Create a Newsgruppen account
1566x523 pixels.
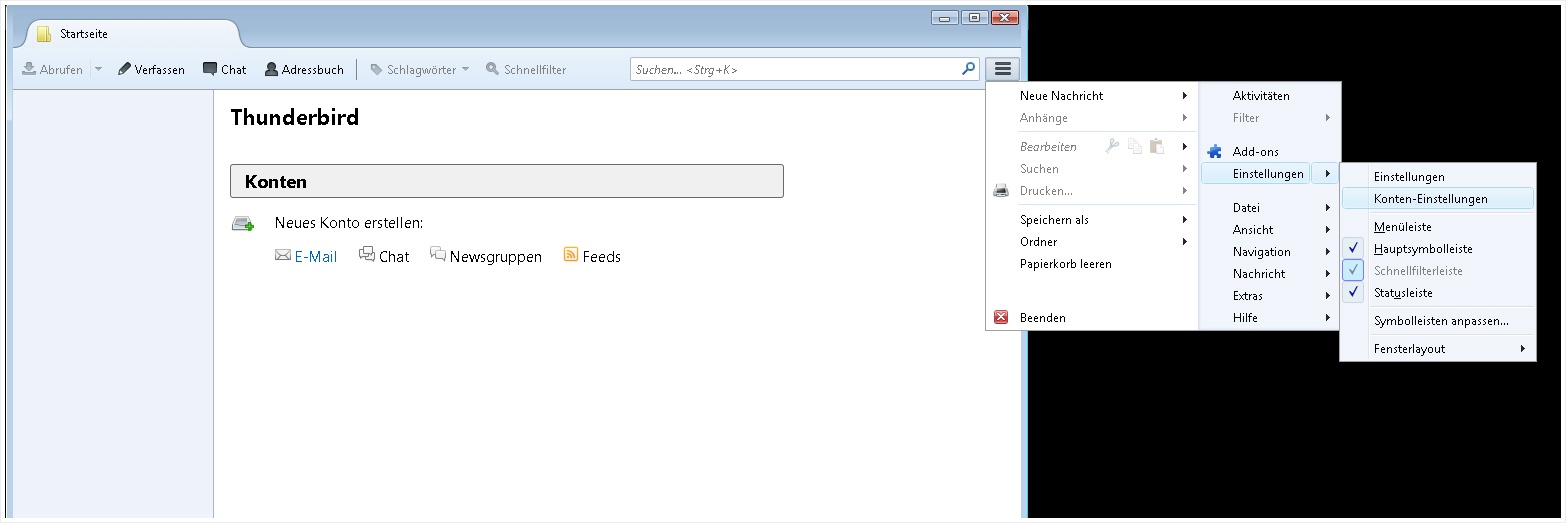click(496, 257)
